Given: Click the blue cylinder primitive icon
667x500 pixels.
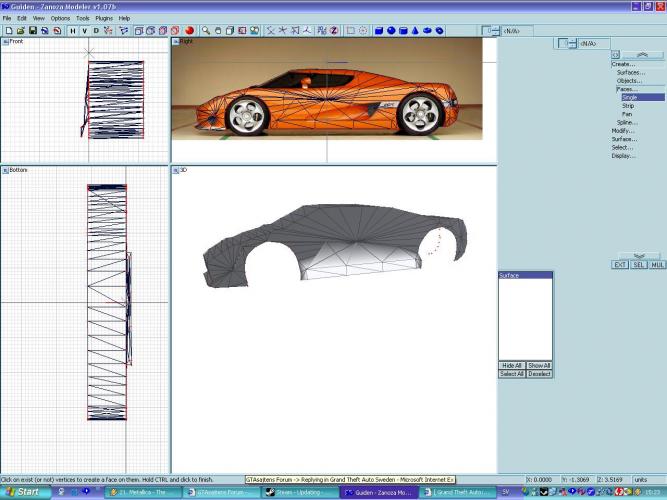Looking at the screenshot, I should (402, 31).
